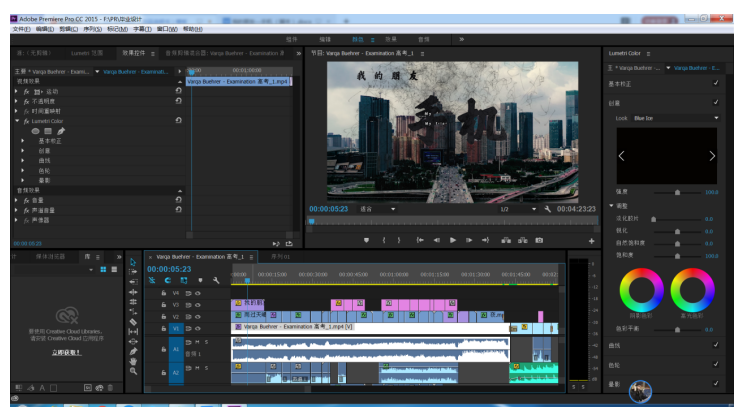Show more workspaces with double chevron

pos(461,40)
